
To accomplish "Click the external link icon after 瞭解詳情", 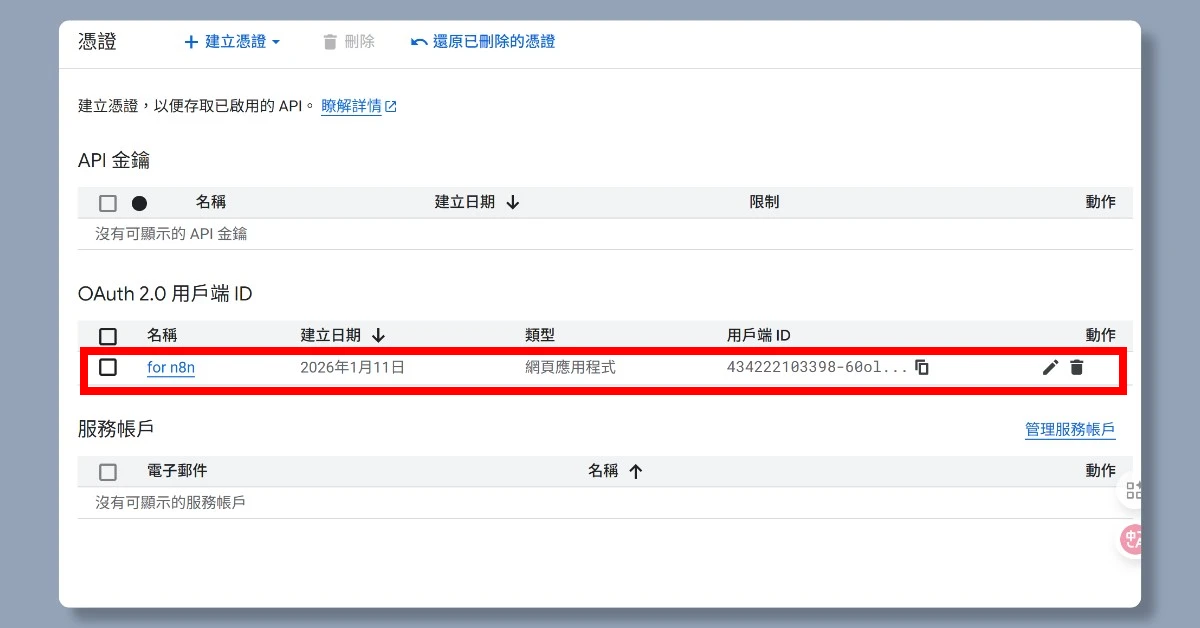I will tap(391, 106).
